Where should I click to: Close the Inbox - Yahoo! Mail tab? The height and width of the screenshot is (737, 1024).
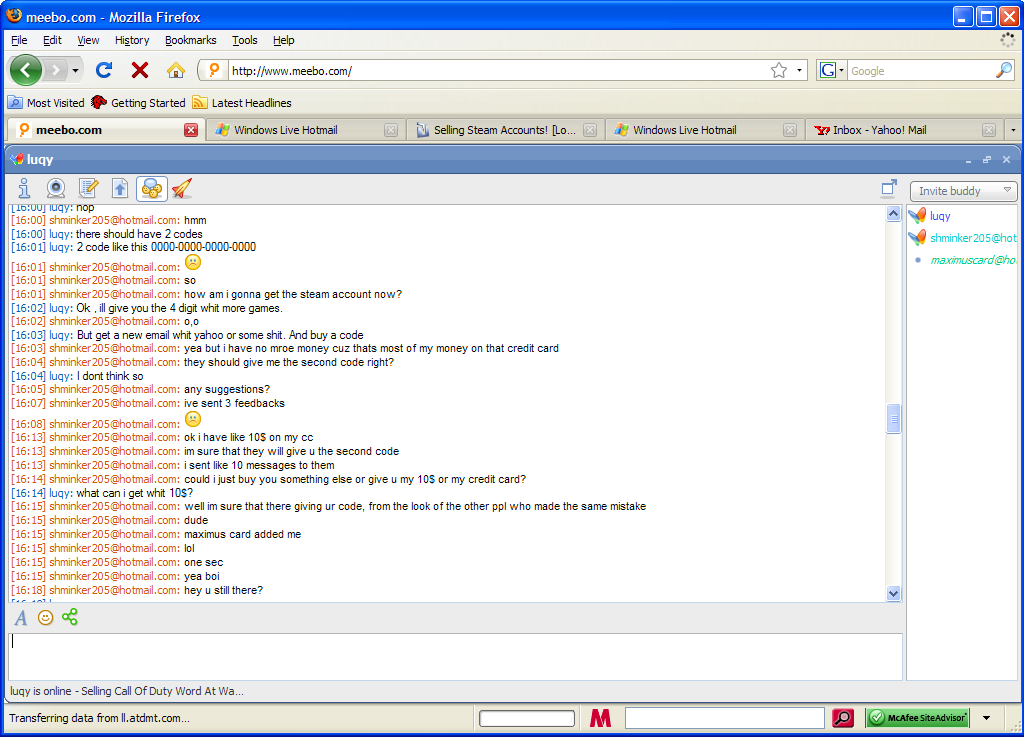tap(989, 130)
